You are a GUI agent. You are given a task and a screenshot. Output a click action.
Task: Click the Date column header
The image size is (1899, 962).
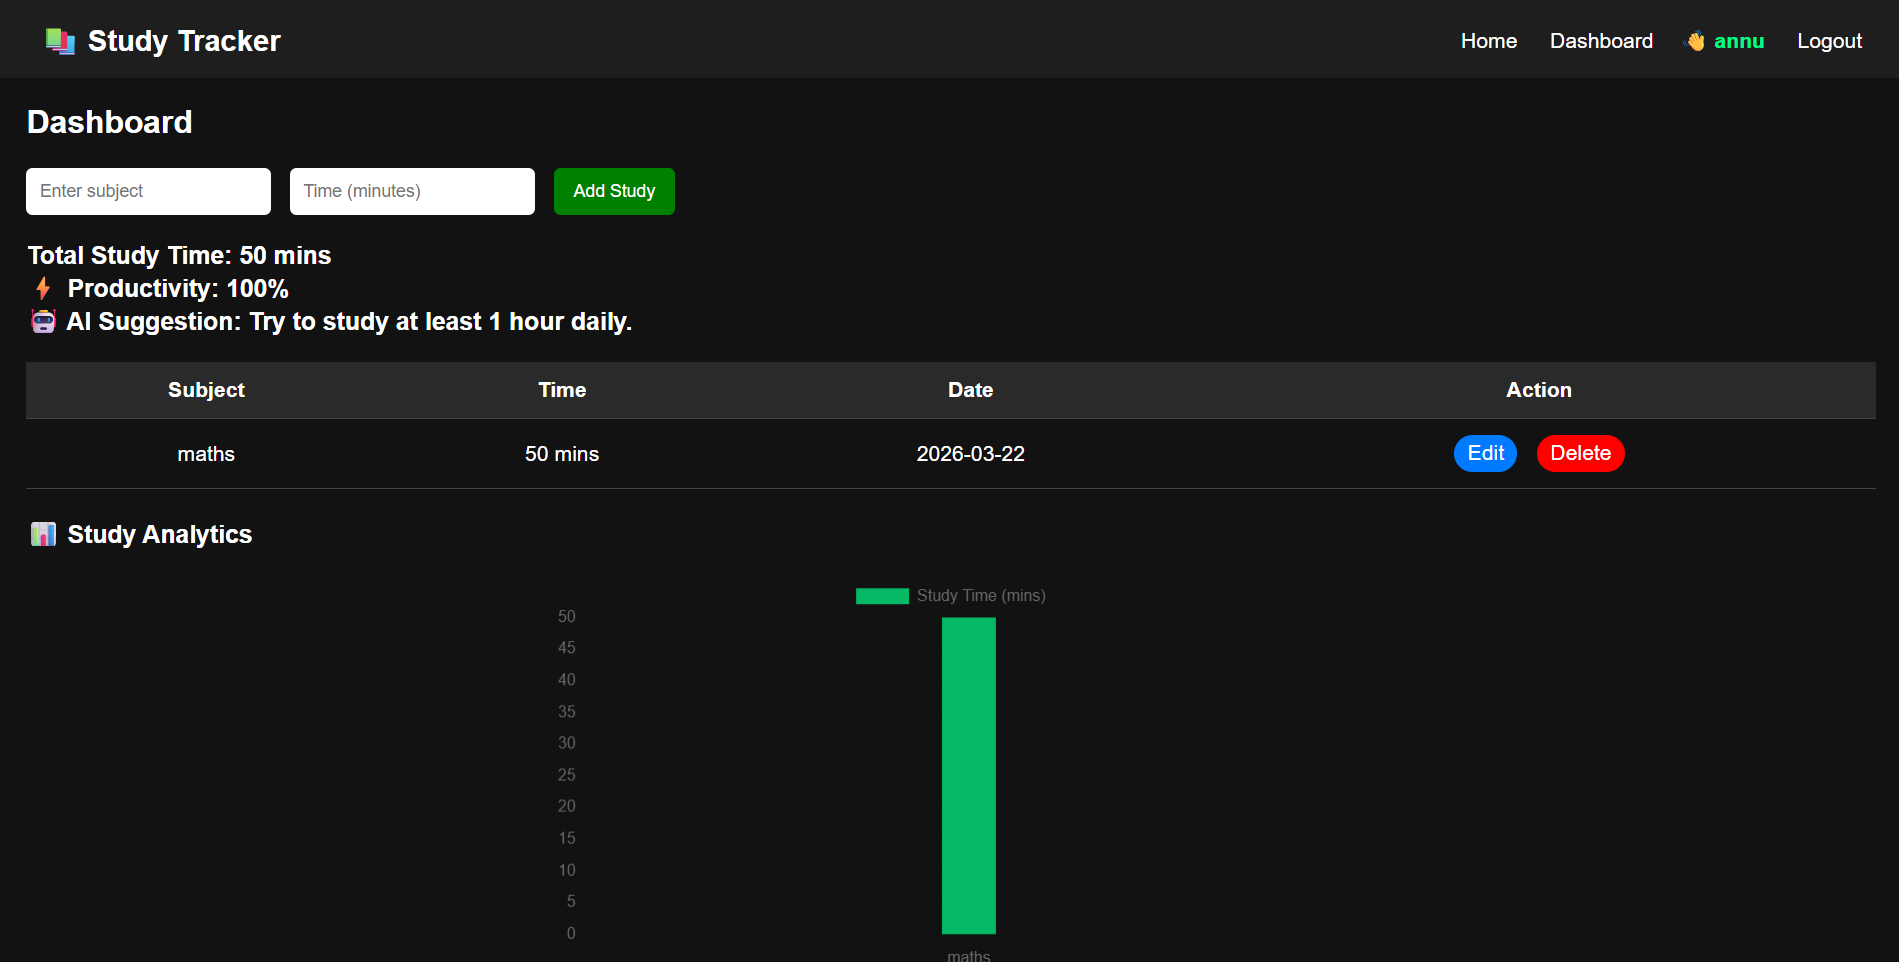coord(970,390)
